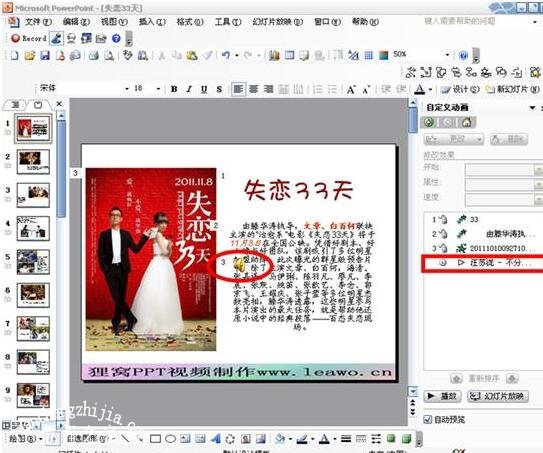Select the Line drawing tool

click(x=125, y=439)
